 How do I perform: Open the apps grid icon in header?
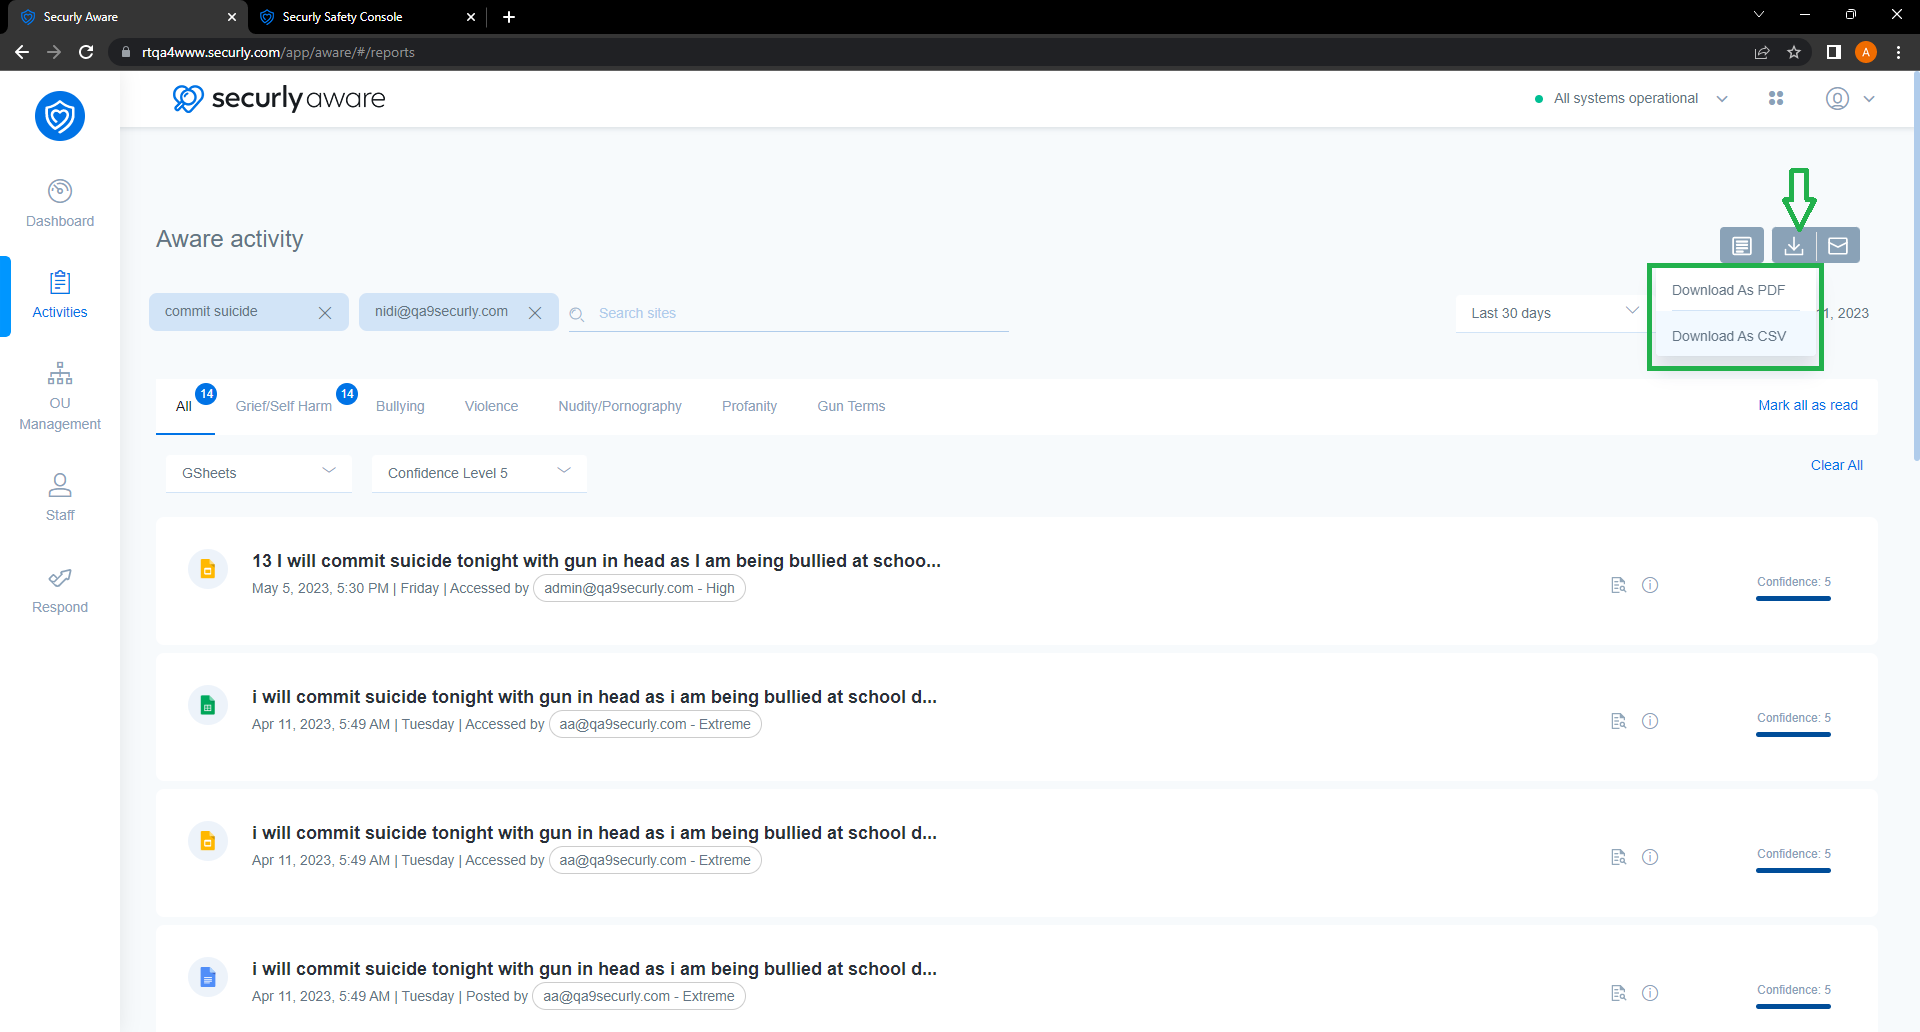coord(1776,98)
